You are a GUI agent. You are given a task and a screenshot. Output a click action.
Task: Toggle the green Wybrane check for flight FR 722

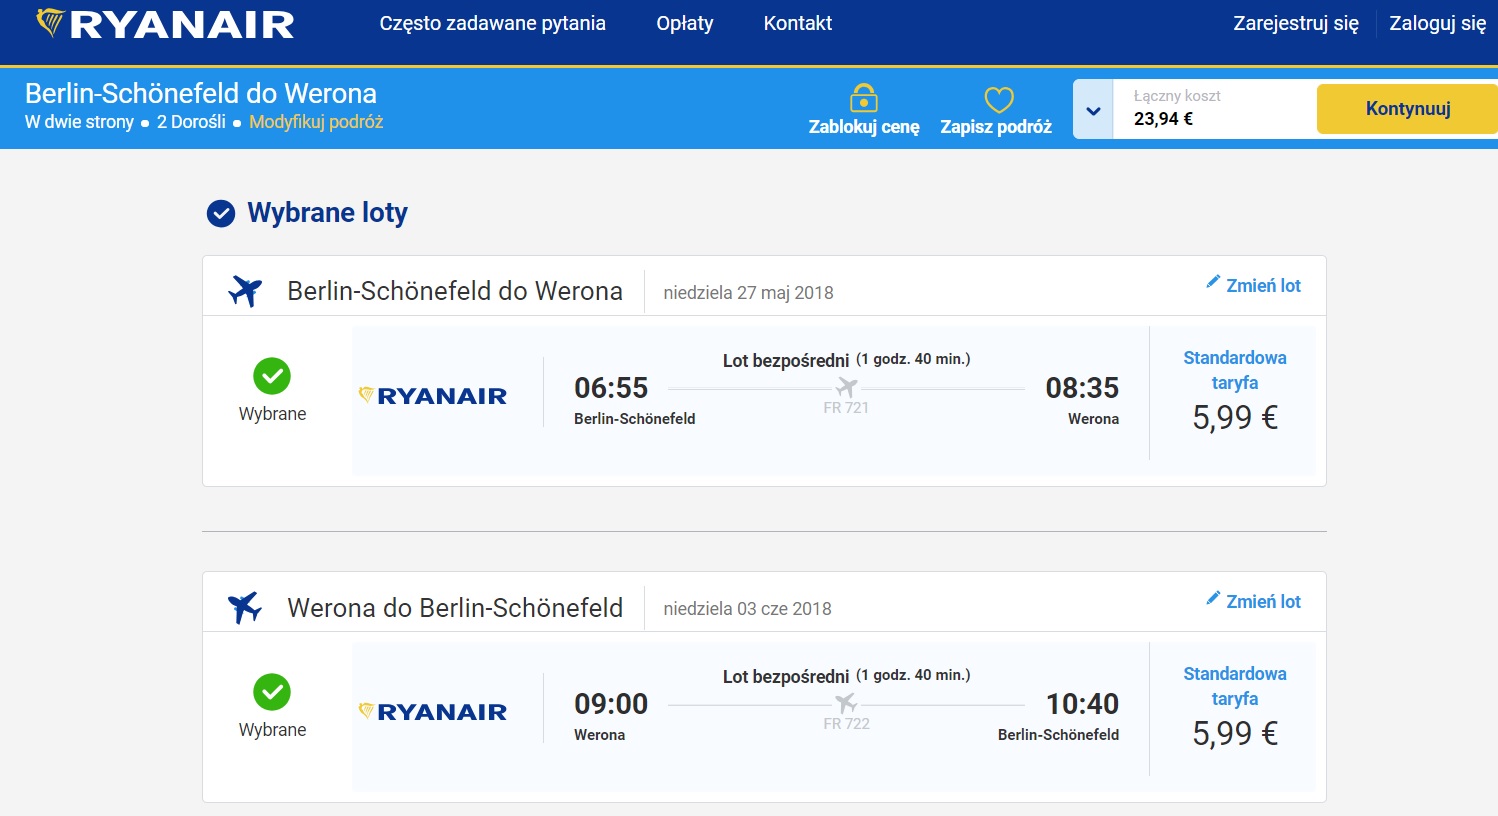(272, 692)
